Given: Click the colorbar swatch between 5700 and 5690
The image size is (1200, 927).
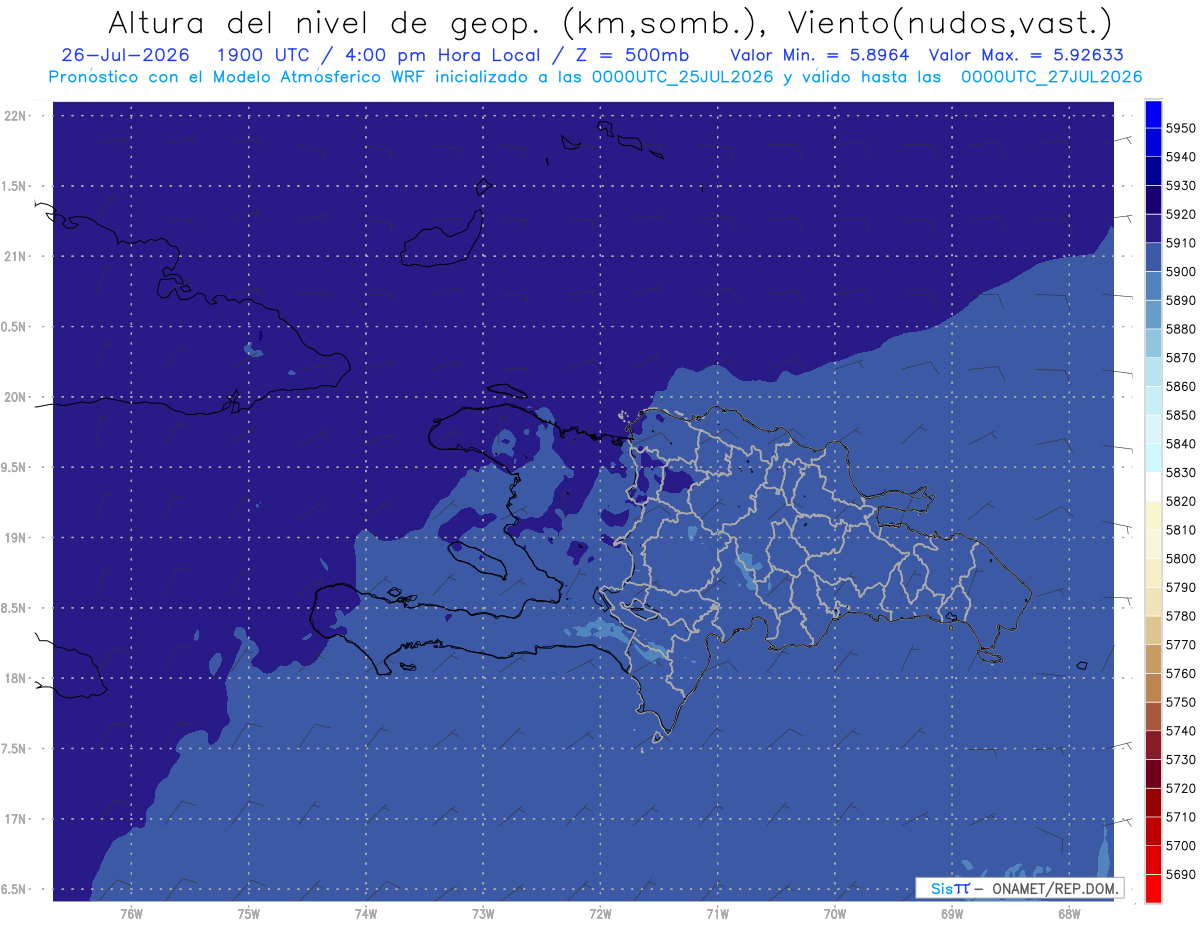Looking at the screenshot, I should (1153, 859).
